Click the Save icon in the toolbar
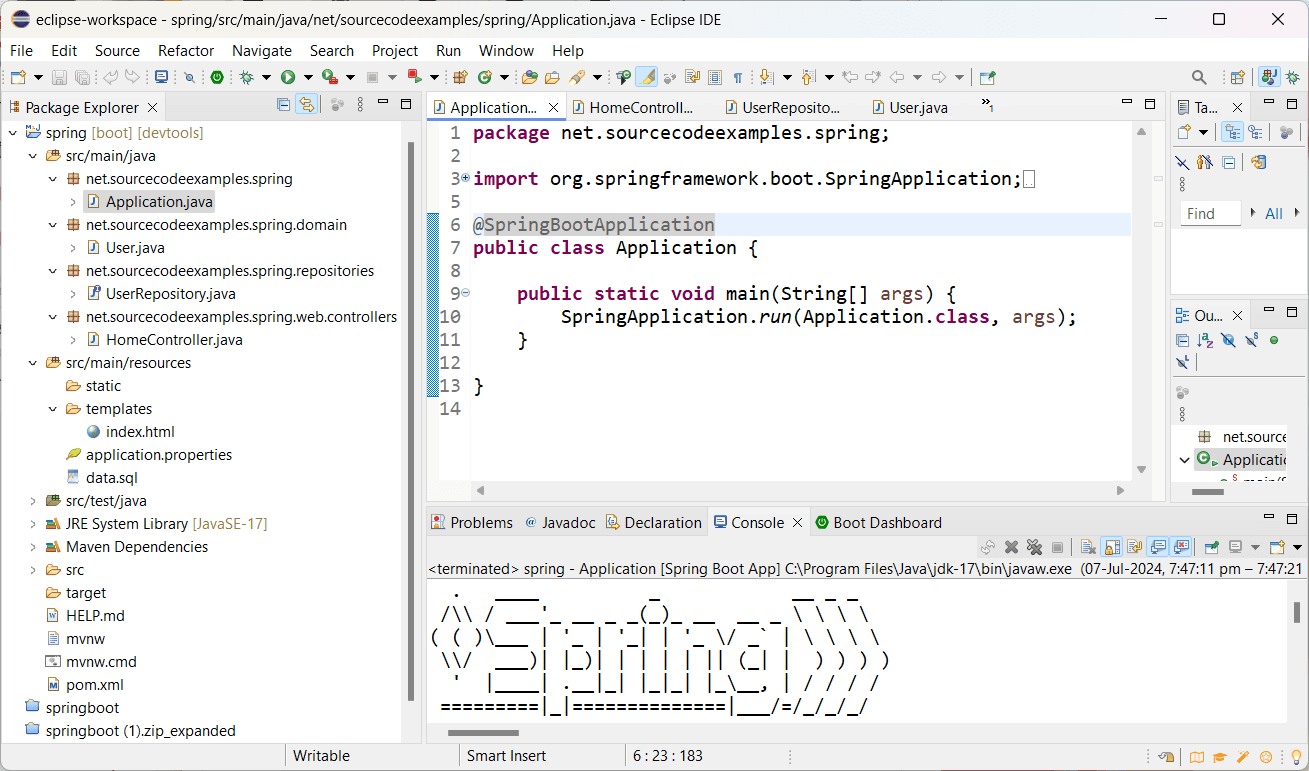The width and height of the screenshot is (1309, 771). coord(60,77)
